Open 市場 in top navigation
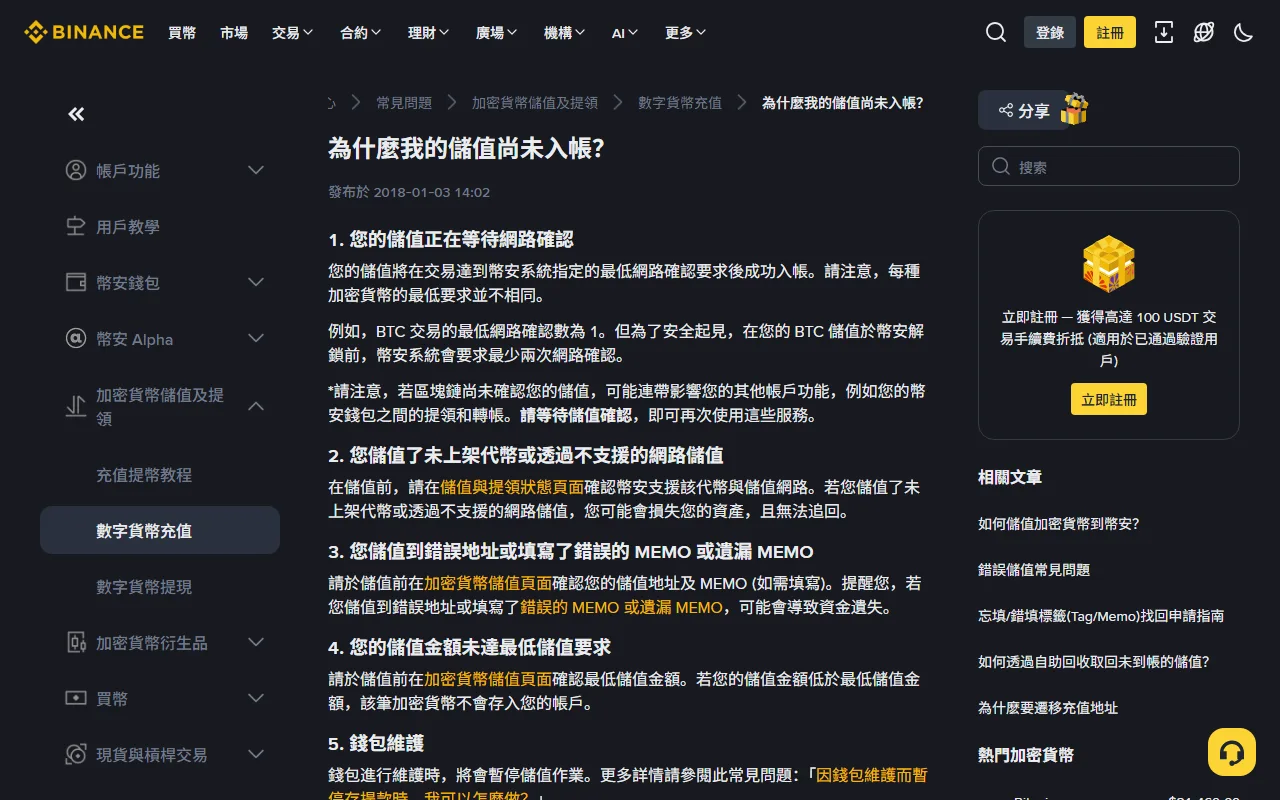Screen dimensions: 1280x800 (234, 32)
